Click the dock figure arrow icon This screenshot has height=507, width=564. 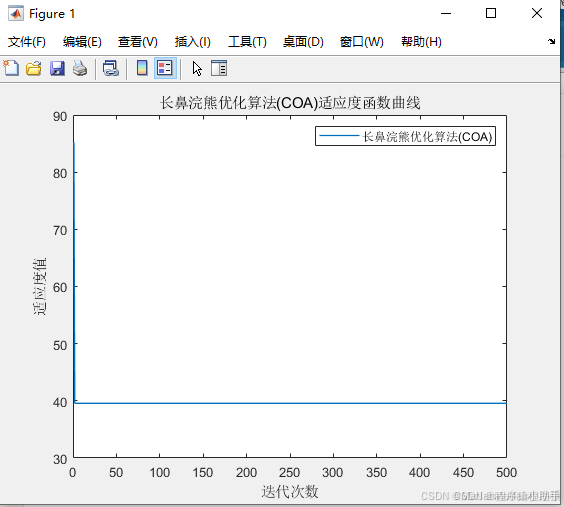click(x=551, y=41)
